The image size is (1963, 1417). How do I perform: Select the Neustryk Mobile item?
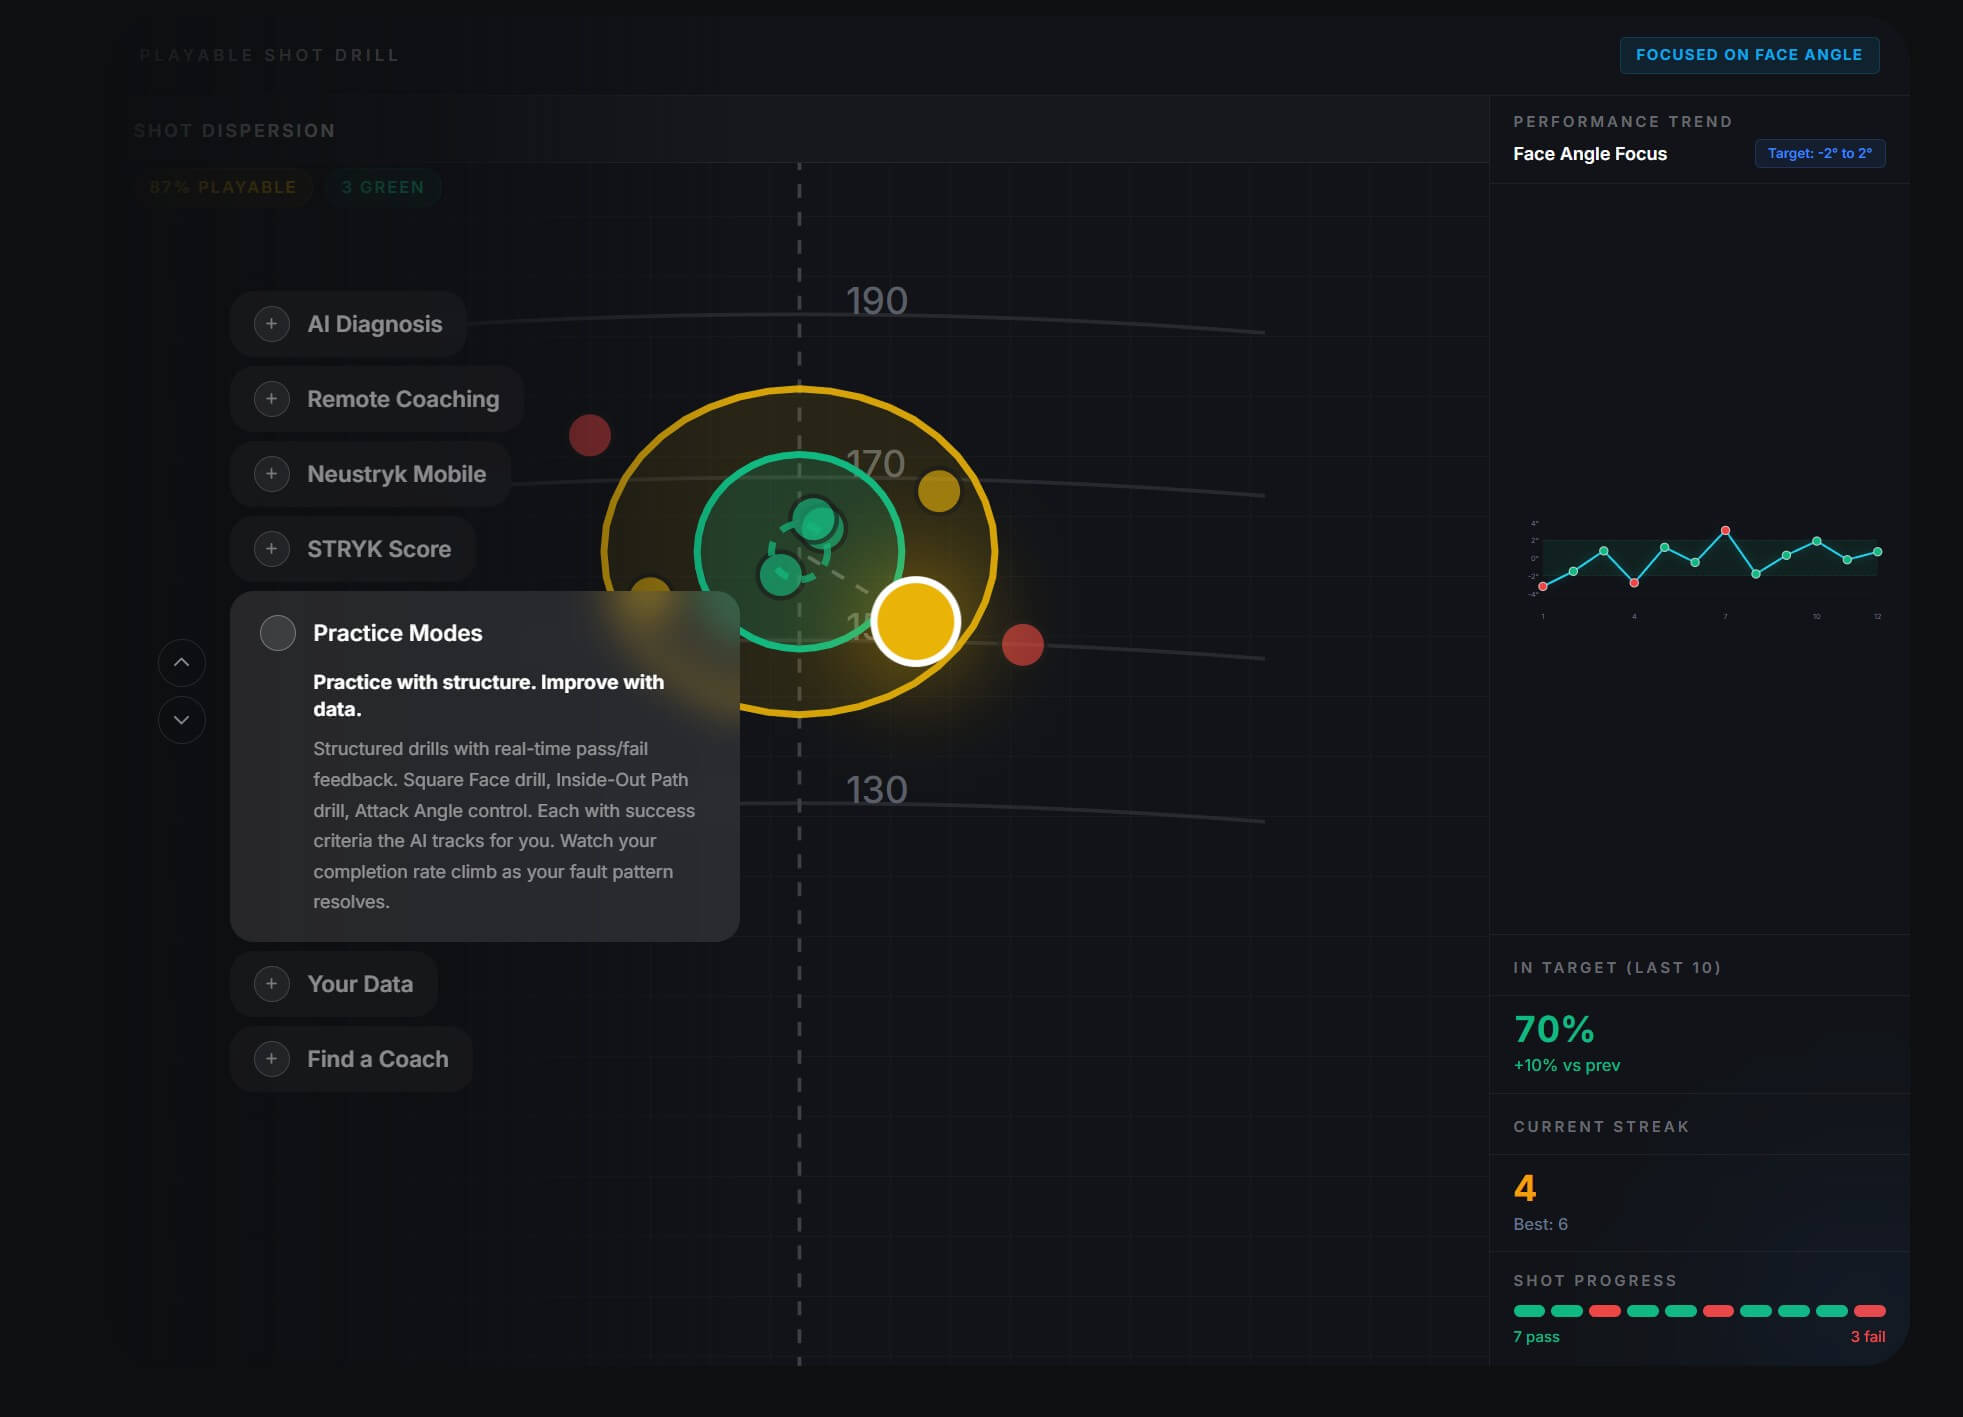click(396, 474)
